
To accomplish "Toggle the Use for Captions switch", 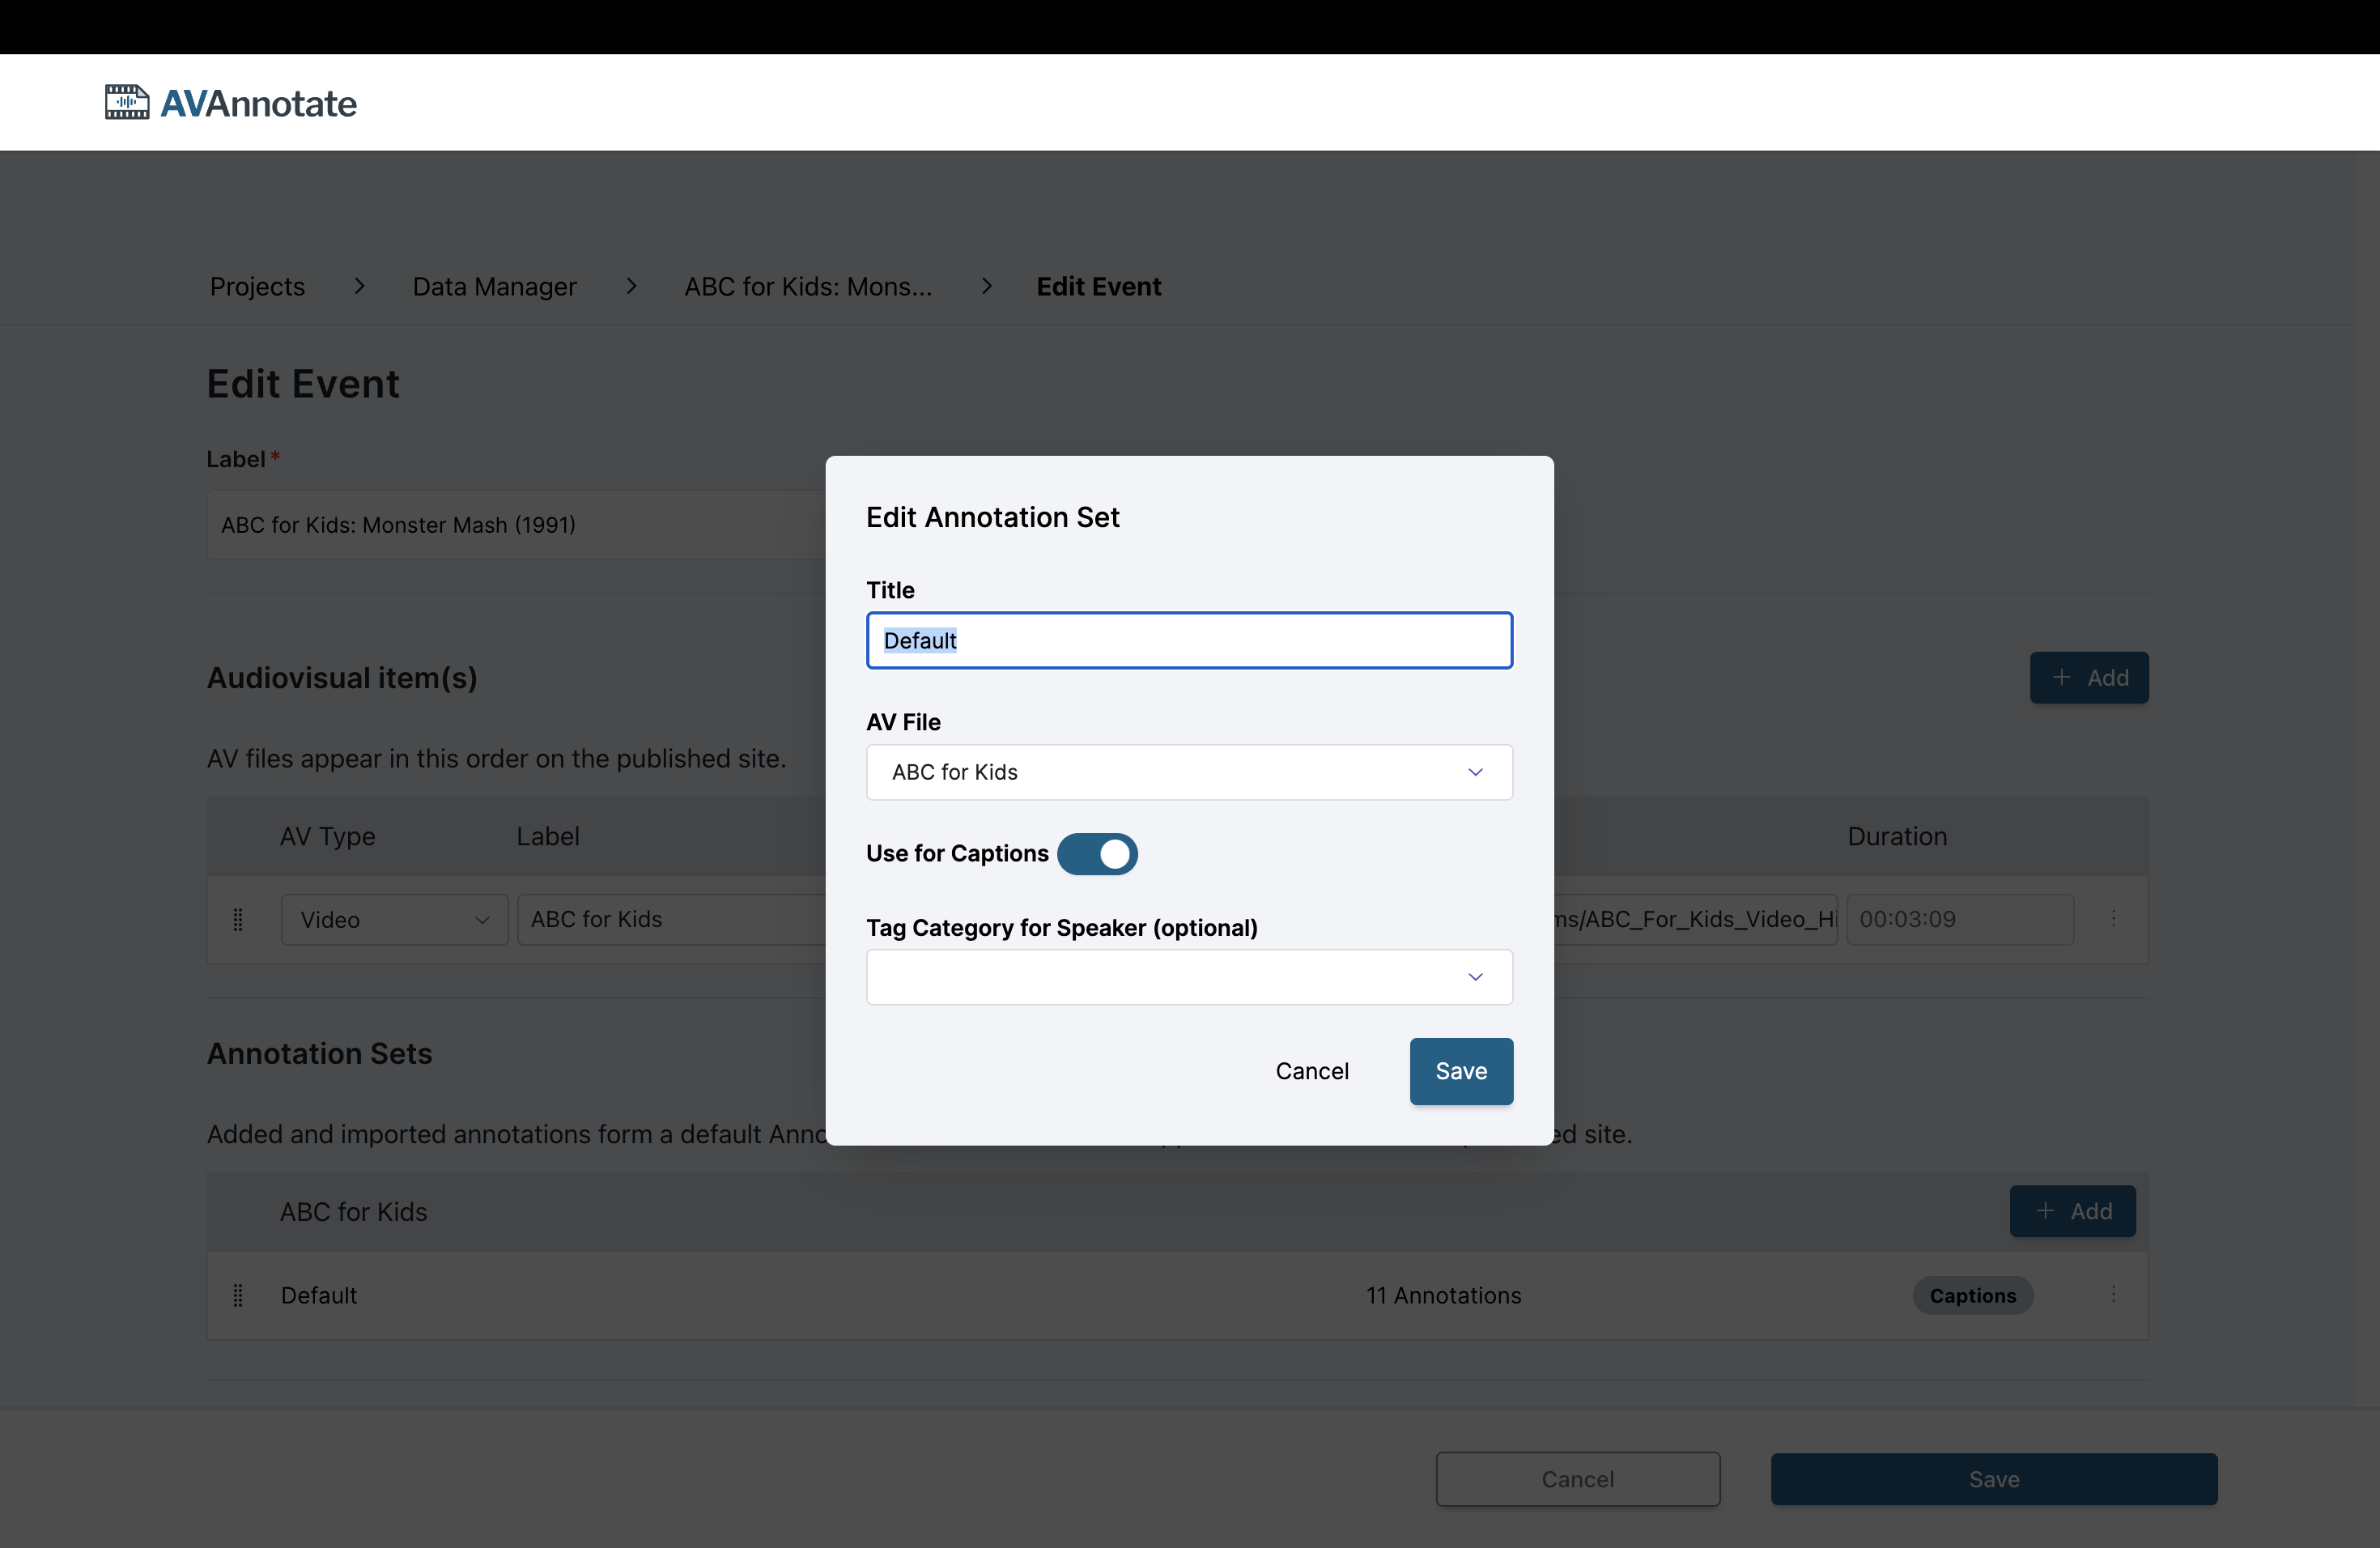I will (1097, 853).
